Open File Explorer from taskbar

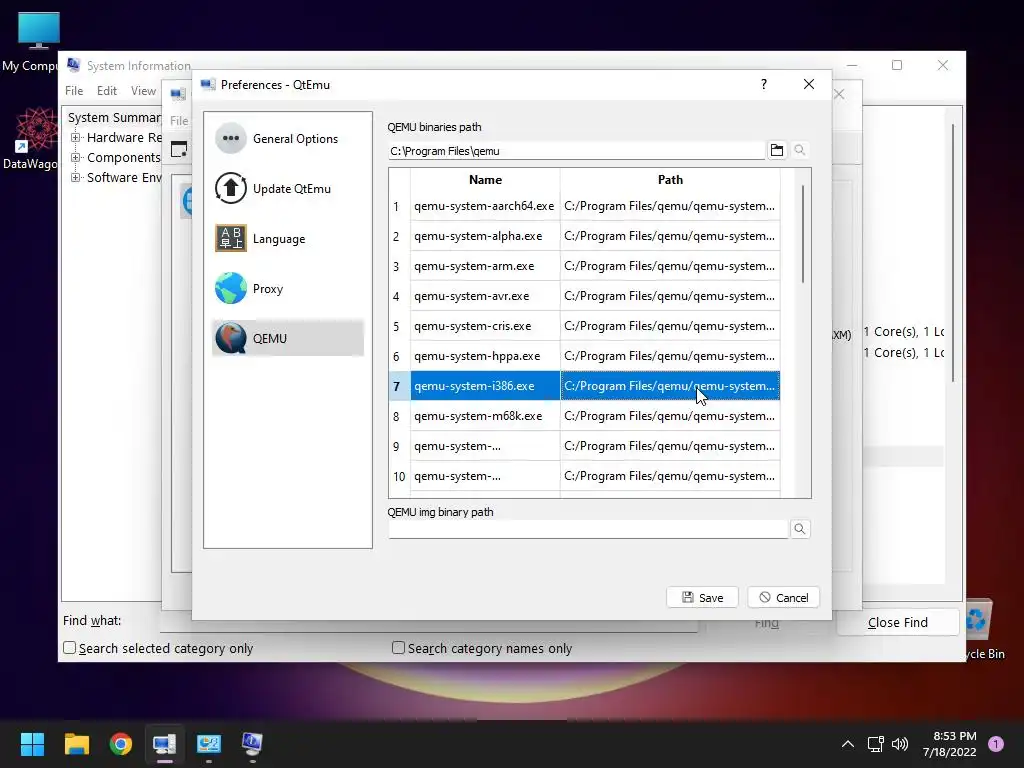76,744
